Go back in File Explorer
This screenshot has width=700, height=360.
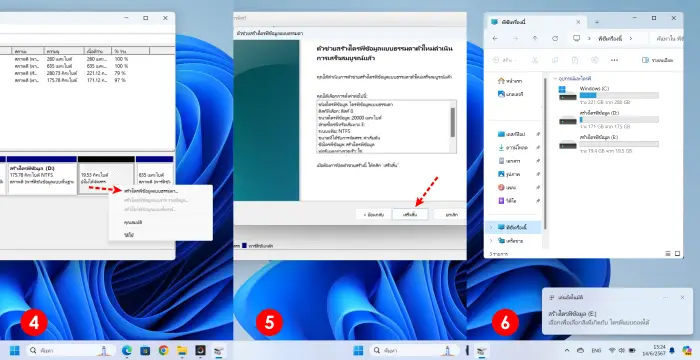click(495, 38)
